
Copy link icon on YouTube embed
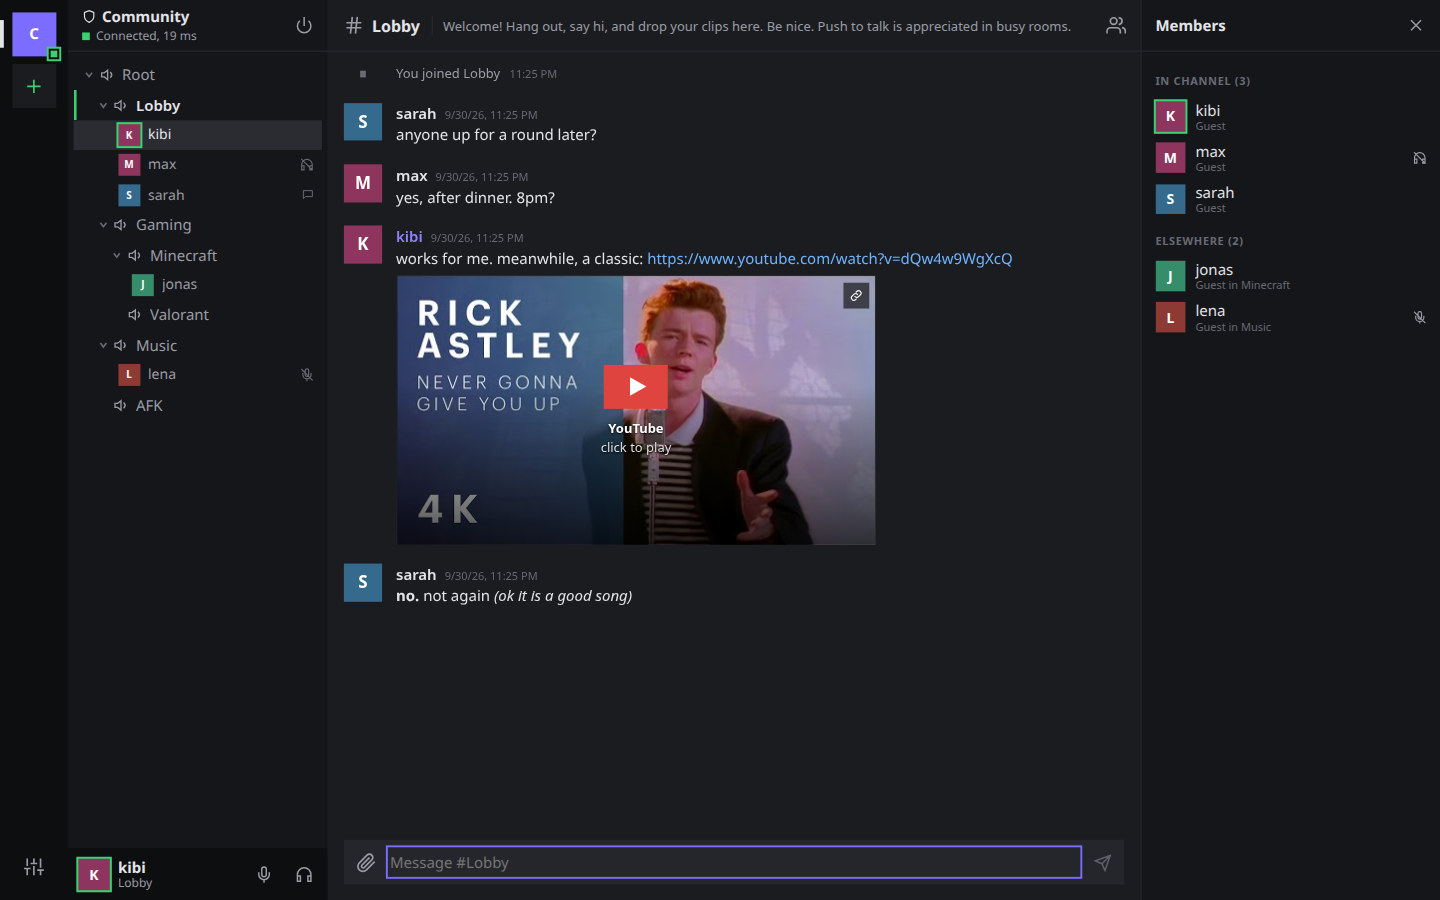(856, 296)
